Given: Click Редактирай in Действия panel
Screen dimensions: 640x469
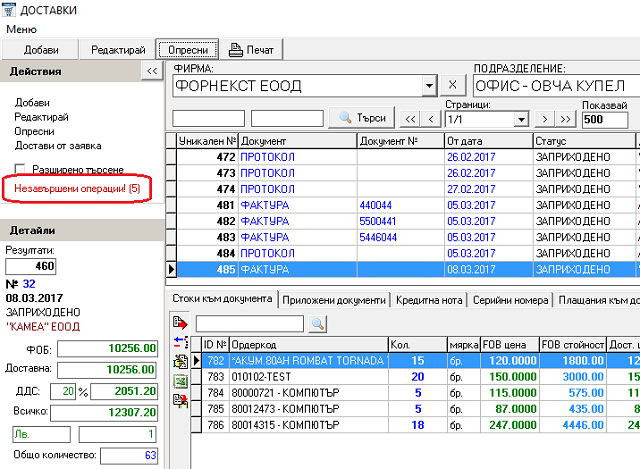Looking at the screenshot, I should 41,117.
